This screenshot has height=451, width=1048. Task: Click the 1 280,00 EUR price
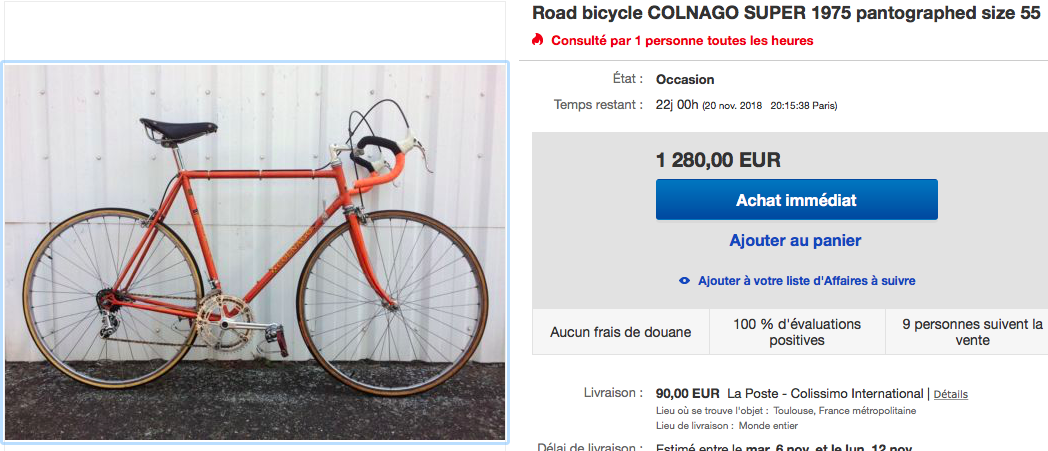pyautogui.click(x=718, y=160)
